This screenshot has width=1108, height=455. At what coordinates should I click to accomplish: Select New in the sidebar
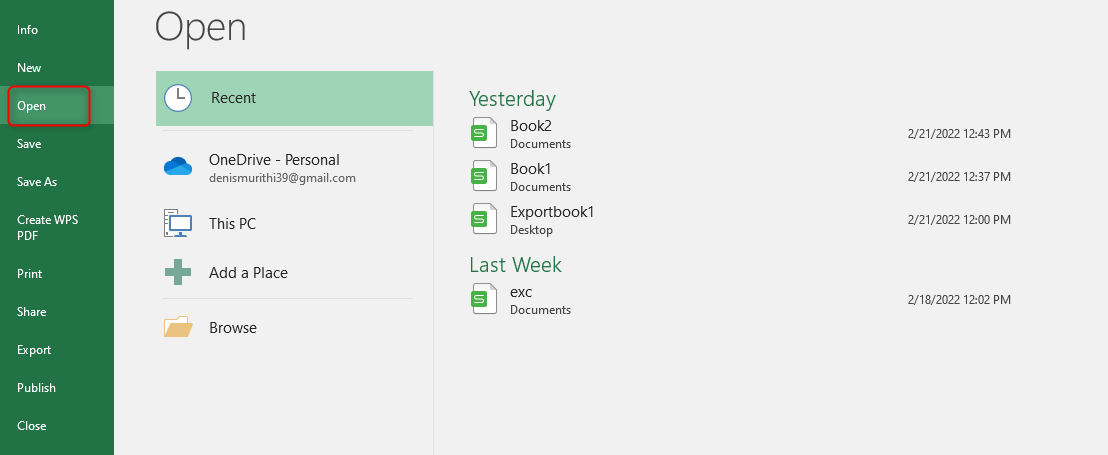(x=29, y=68)
